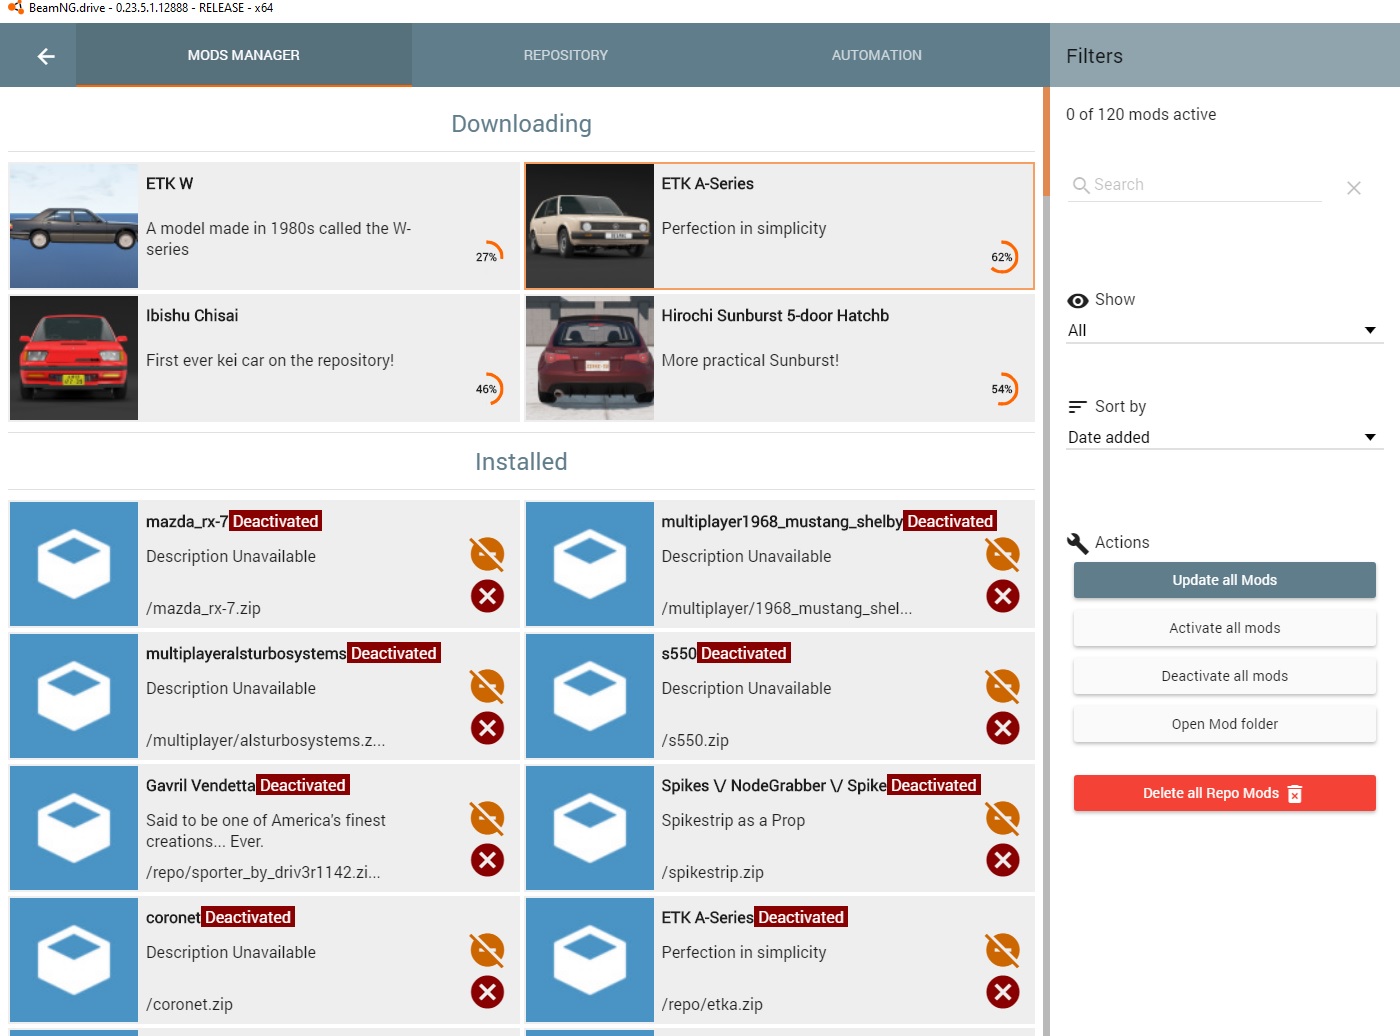Click Open Mod folder
The height and width of the screenshot is (1036, 1400).
tap(1225, 724)
